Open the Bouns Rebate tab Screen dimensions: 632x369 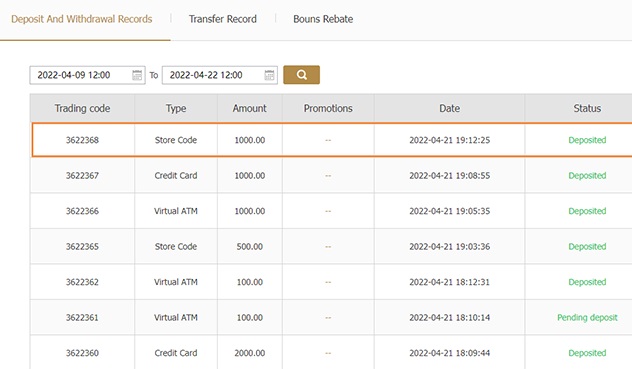[323, 19]
